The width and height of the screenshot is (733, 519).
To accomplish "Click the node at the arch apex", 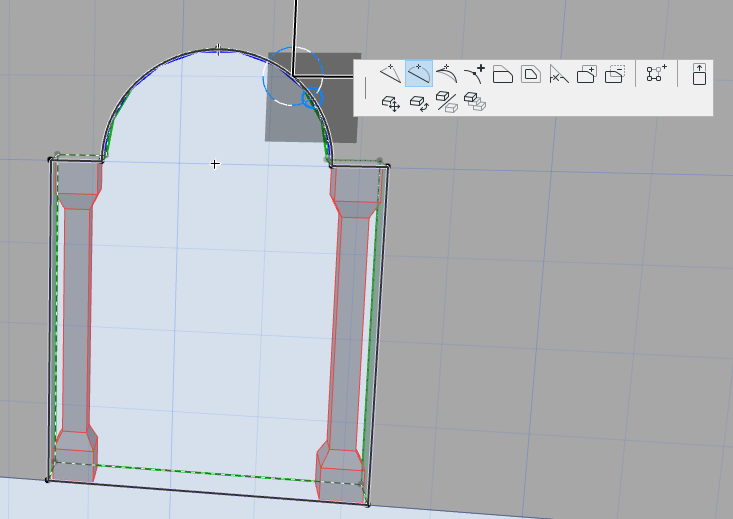I will tap(218, 49).
